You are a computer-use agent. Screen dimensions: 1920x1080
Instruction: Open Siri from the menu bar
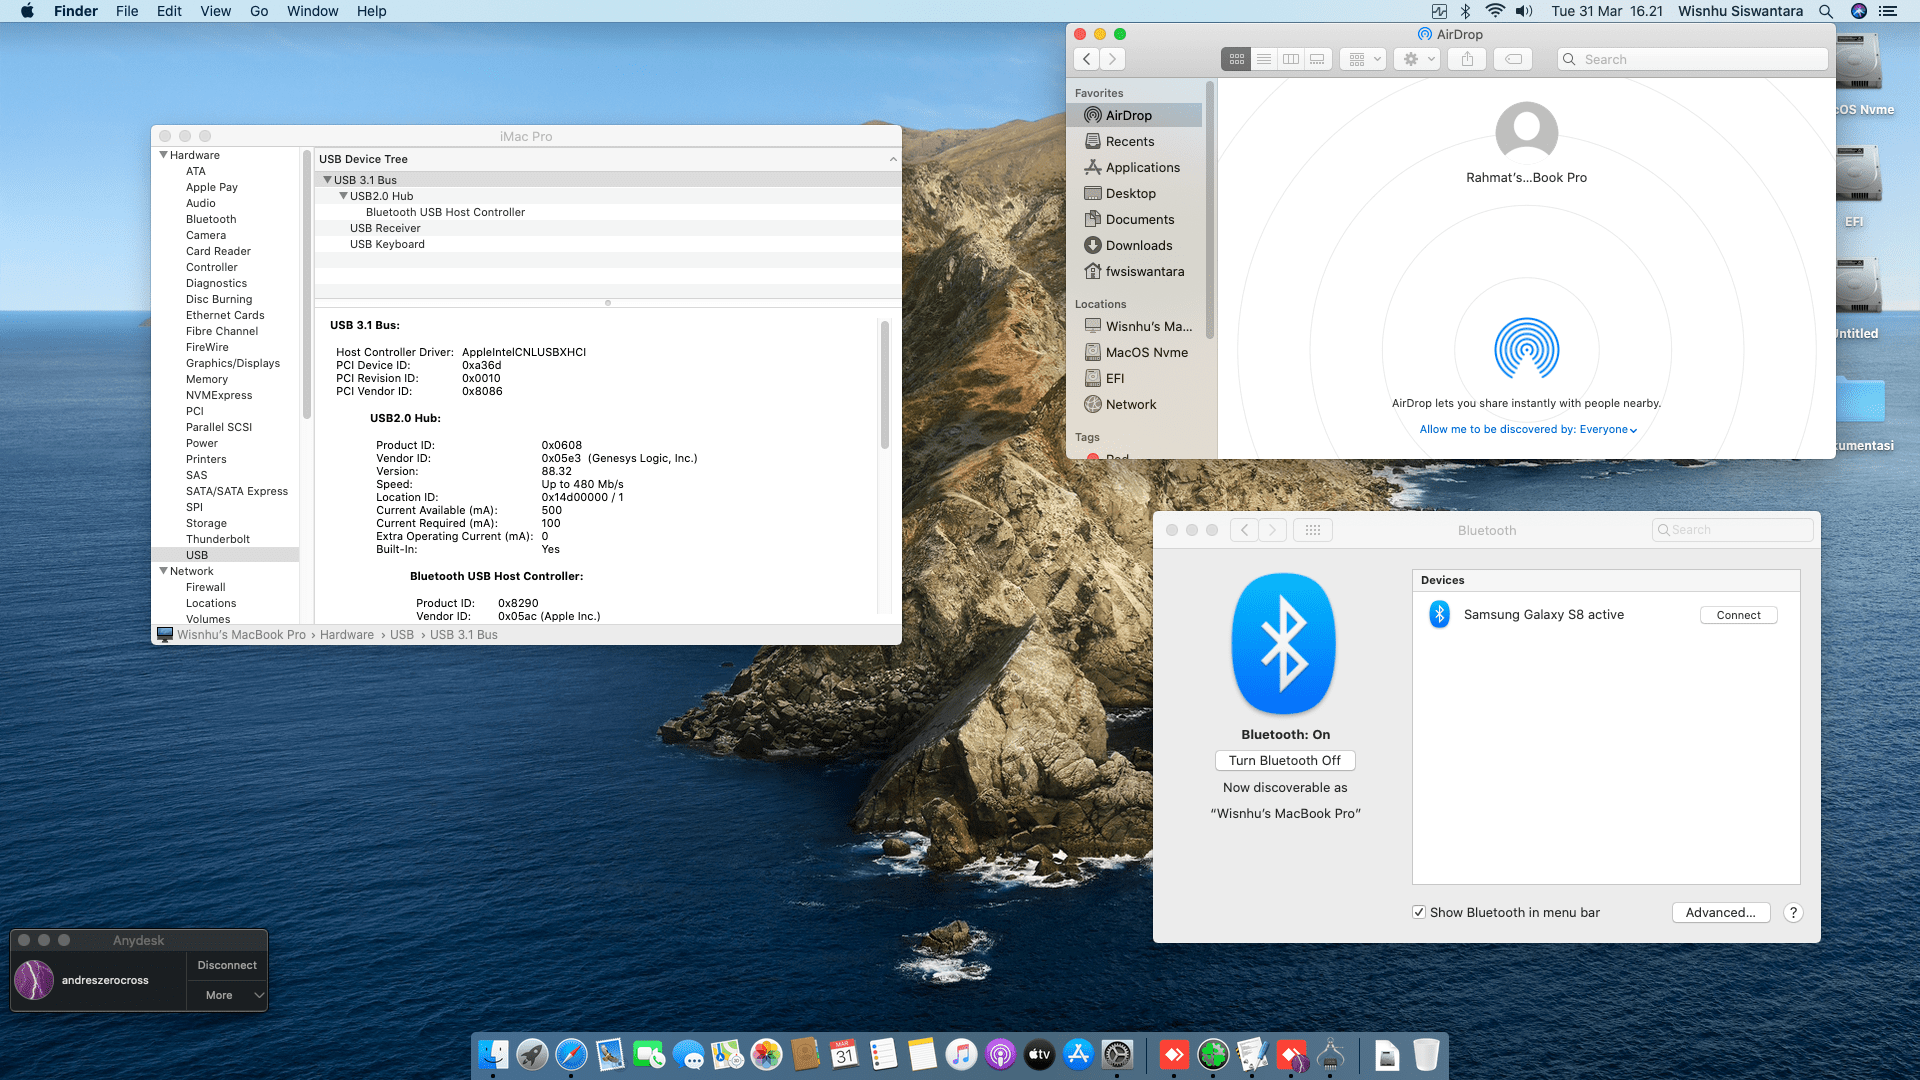click(1859, 11)
